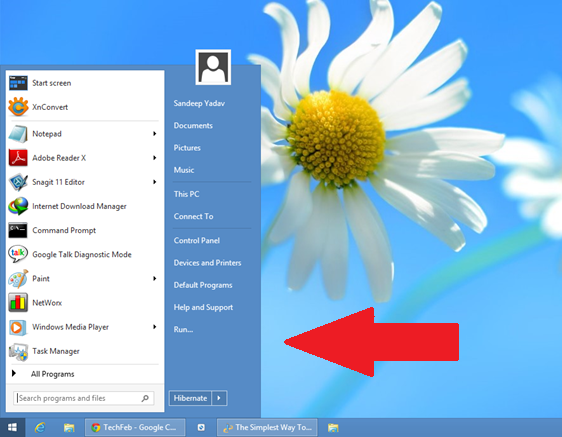The image size is (562, 437).
Task: Click the XnConvert label
Action: click(x=50, y=107)
